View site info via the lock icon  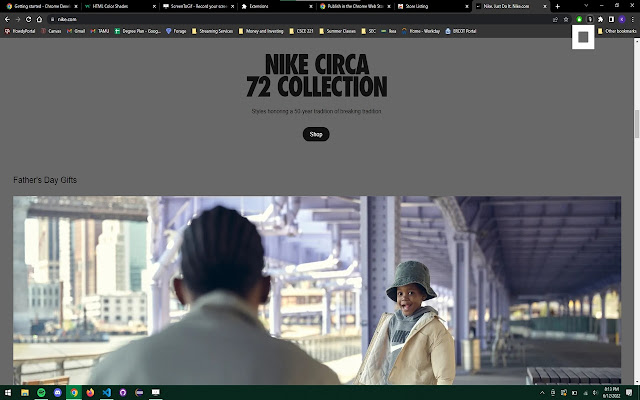pos(52,19)
